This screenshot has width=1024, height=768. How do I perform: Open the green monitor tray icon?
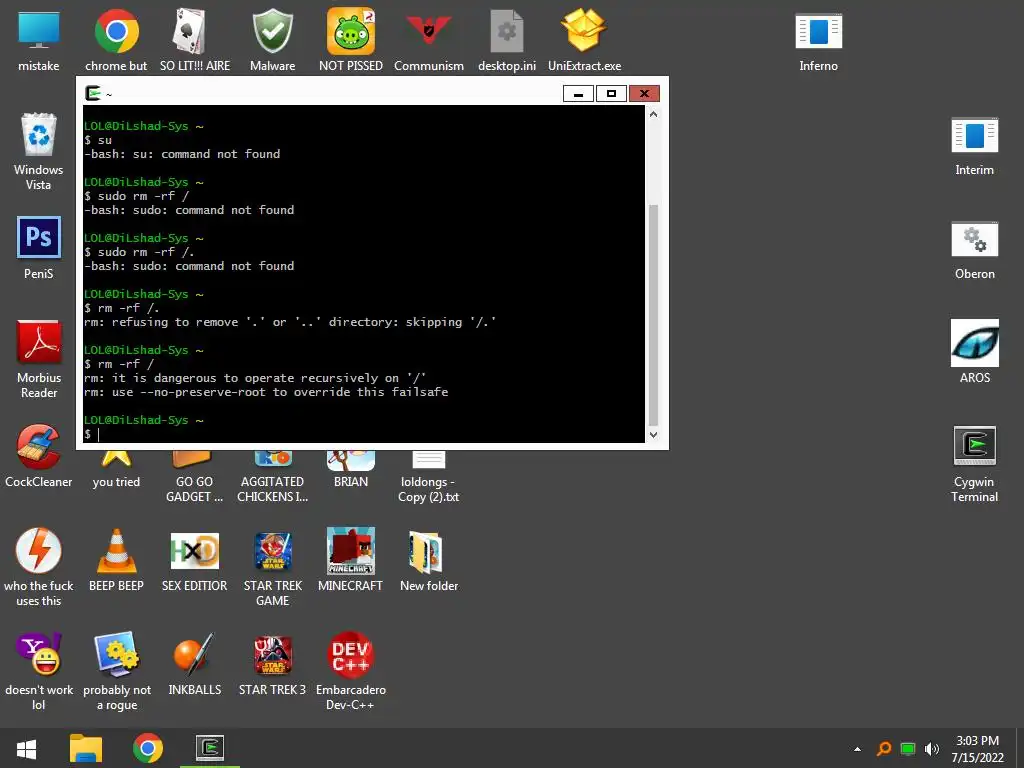908,749
